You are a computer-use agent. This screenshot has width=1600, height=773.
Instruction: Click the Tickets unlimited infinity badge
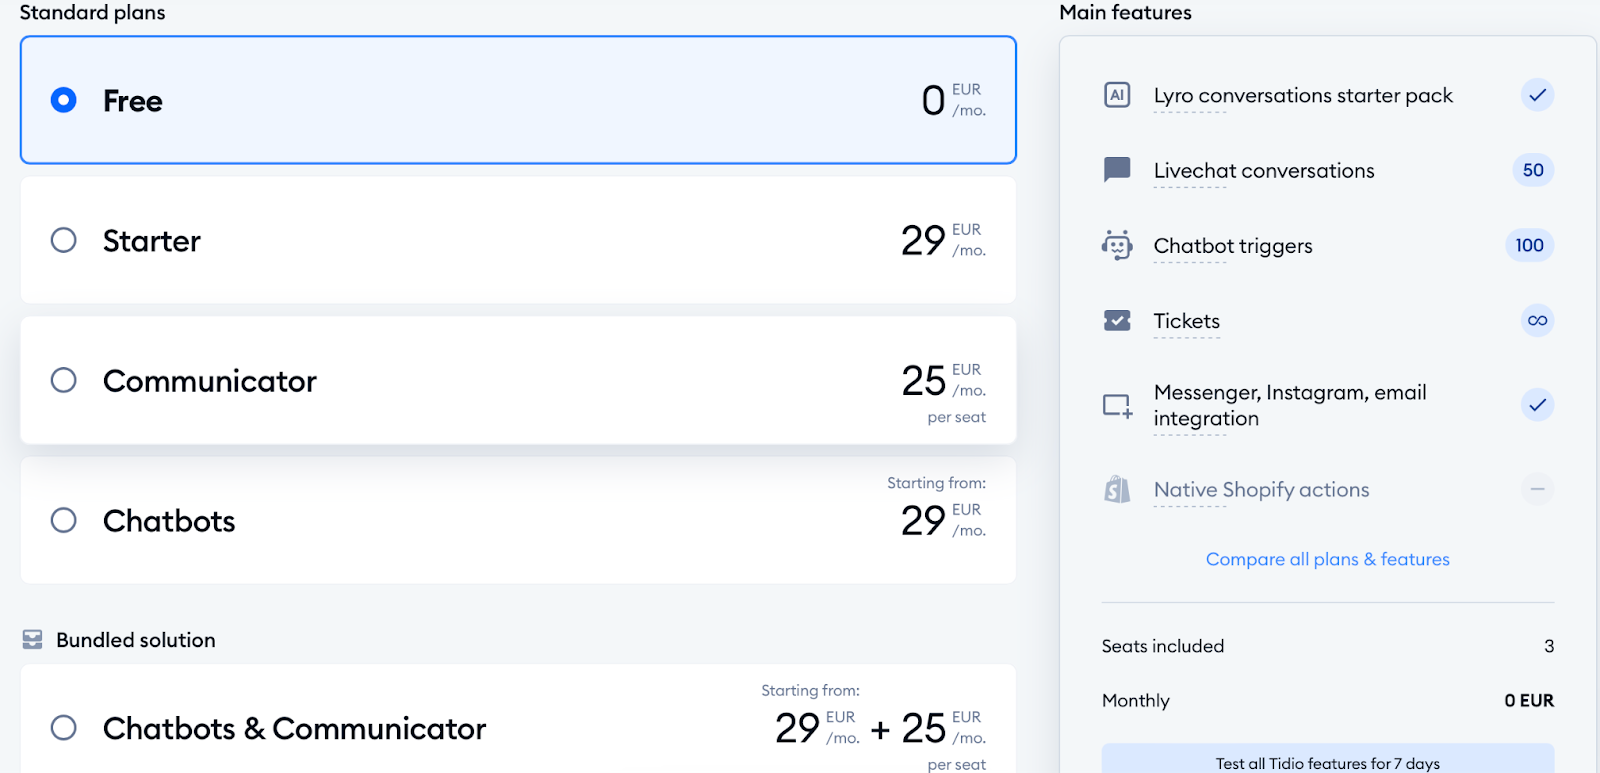click(1537, 320)
